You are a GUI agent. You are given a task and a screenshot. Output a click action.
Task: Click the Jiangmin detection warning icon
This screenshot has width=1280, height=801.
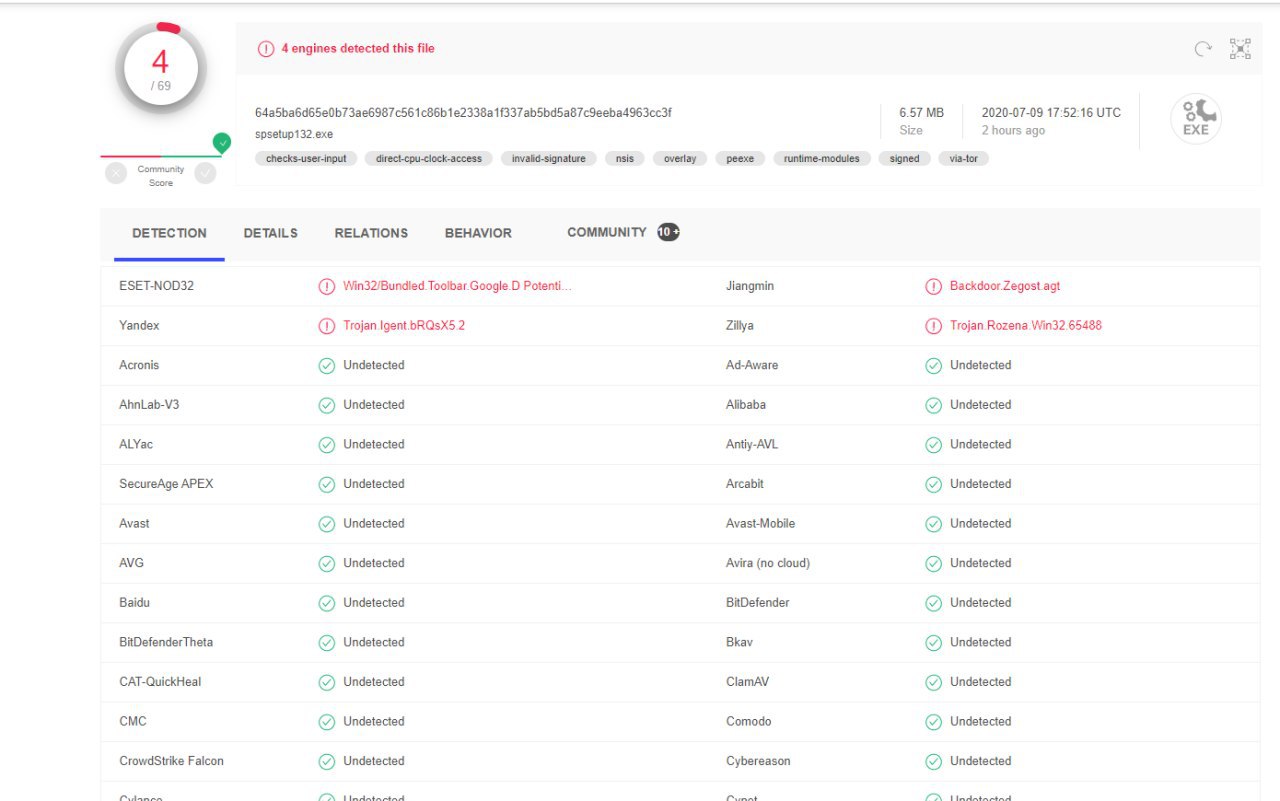tap(933, 286)
